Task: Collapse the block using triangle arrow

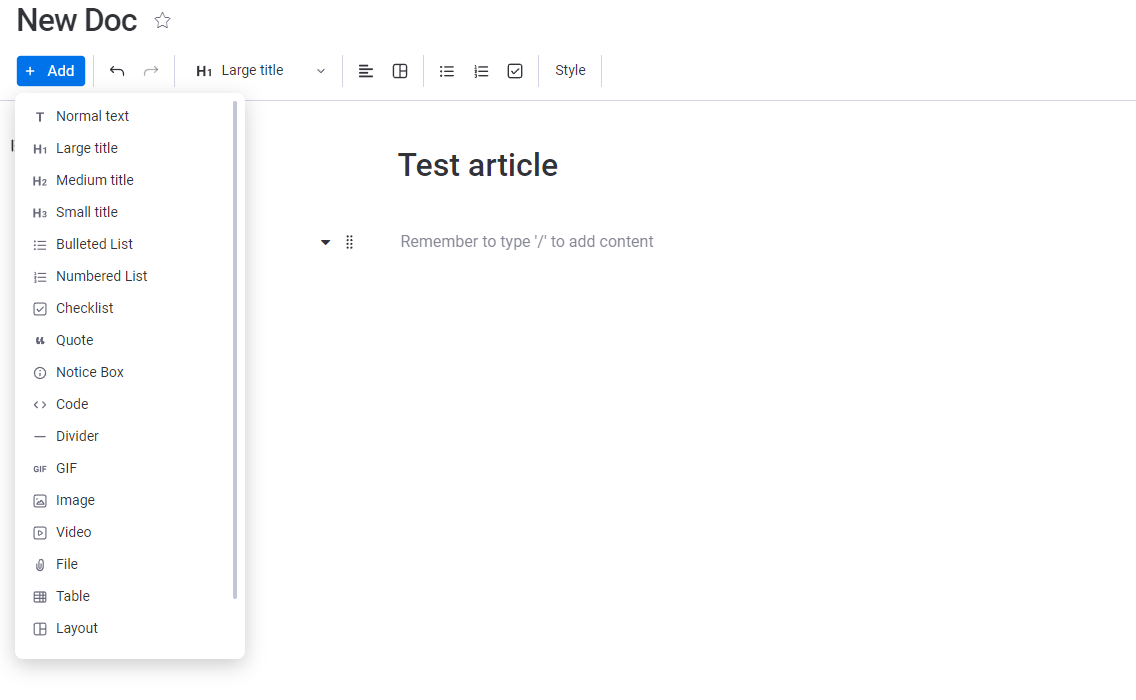Action: (x=325, y=242)
